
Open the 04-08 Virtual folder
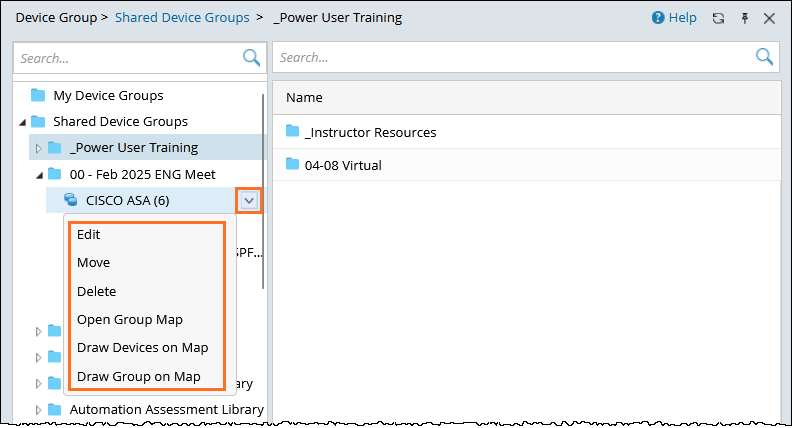(343, 165)
